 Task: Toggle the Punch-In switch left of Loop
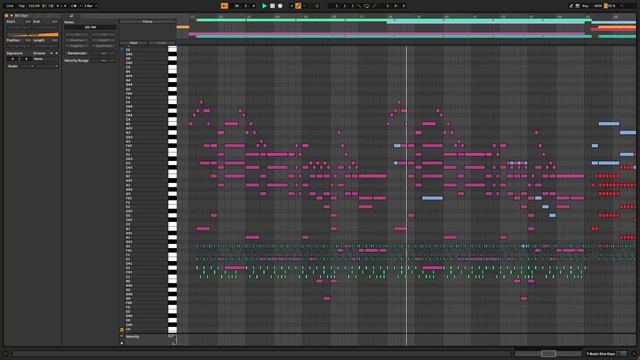[x=359, y=6]
